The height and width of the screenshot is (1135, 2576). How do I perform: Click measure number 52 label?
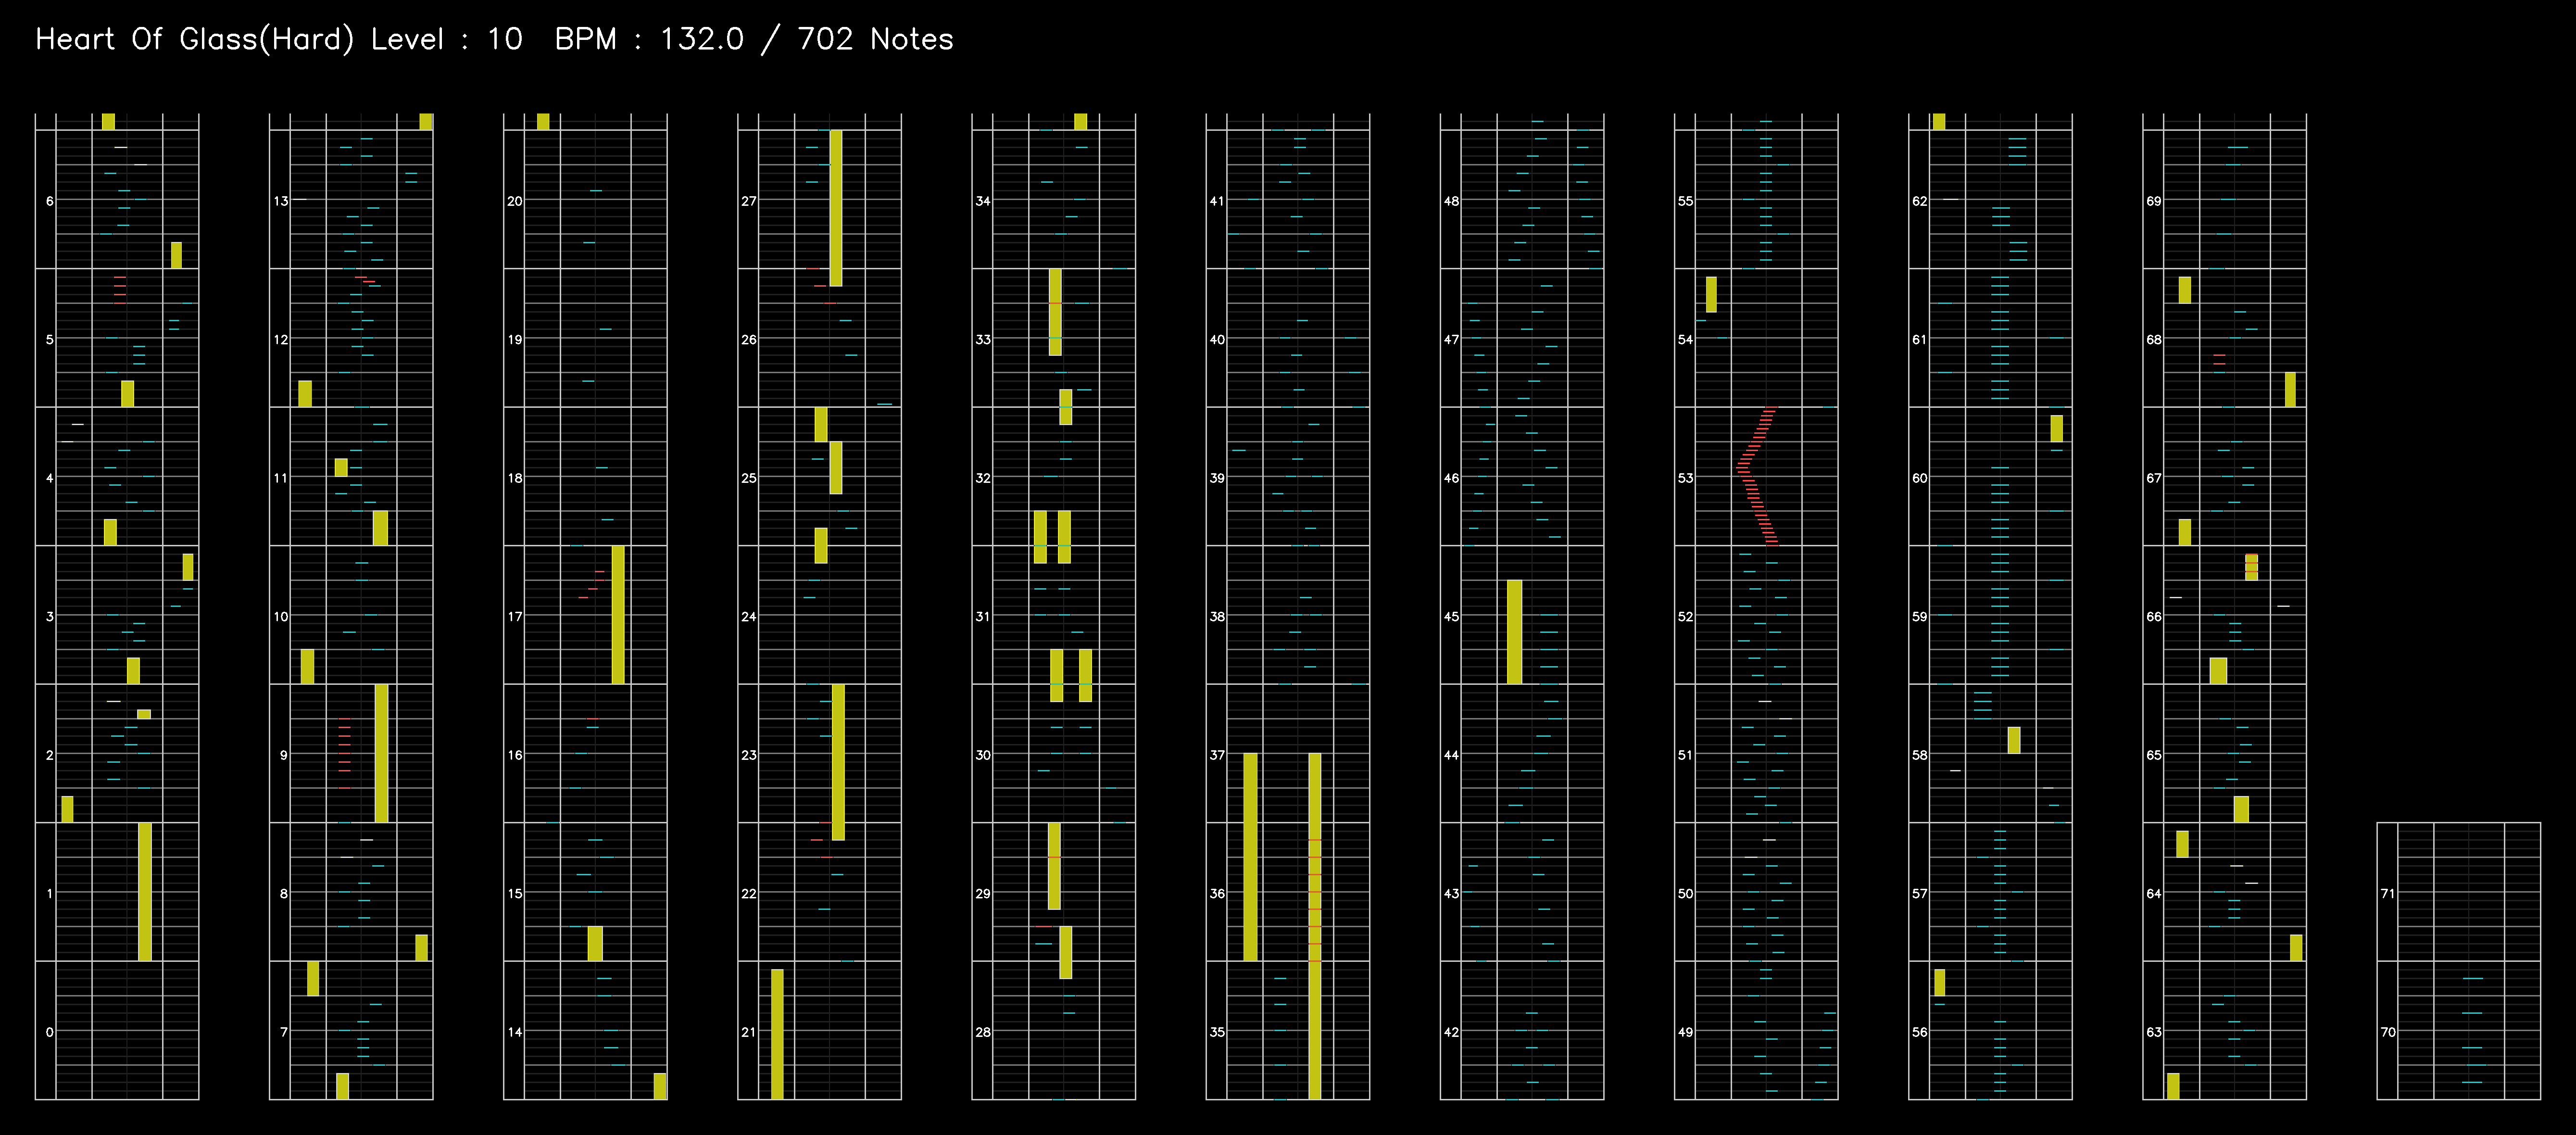(x=1685, y=616)
